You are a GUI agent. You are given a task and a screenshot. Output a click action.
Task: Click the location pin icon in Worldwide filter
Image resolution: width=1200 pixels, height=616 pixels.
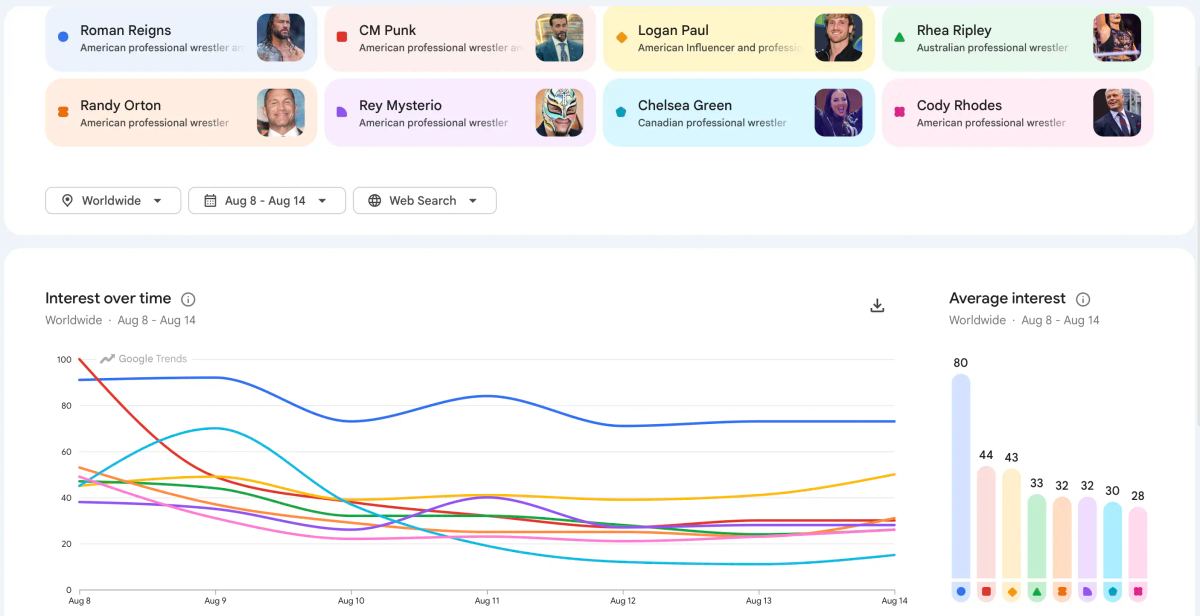click(67, 200)
